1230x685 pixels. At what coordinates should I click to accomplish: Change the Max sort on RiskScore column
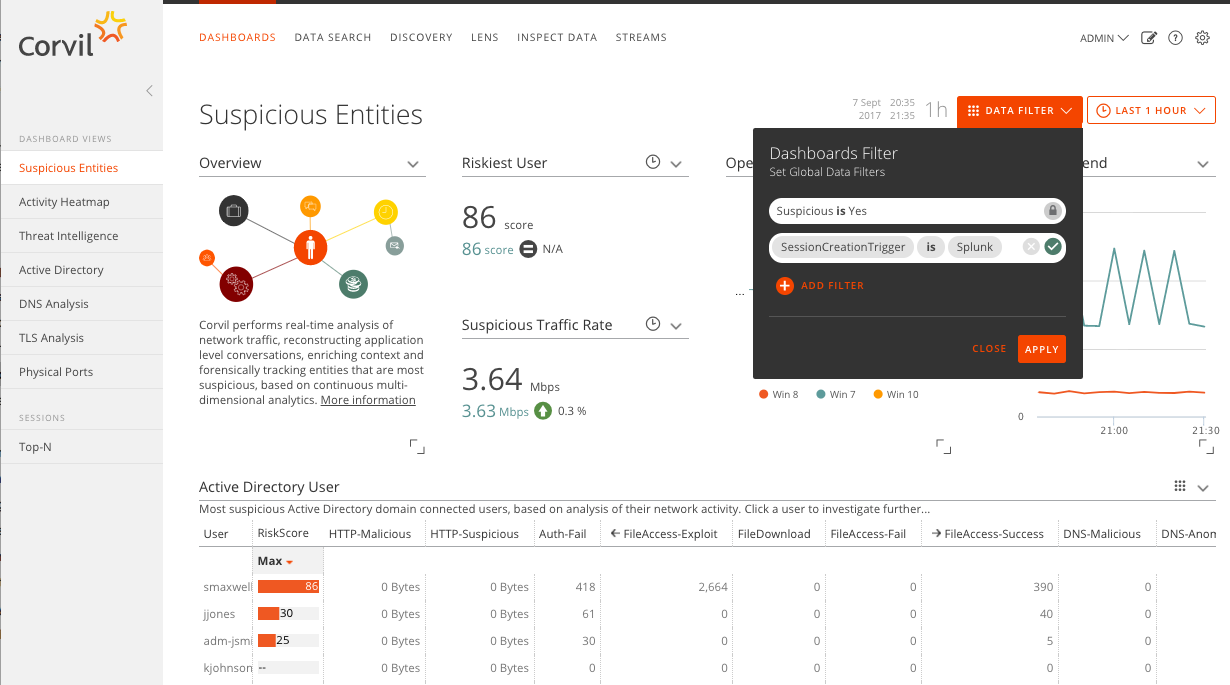click(x=275, y=561)
